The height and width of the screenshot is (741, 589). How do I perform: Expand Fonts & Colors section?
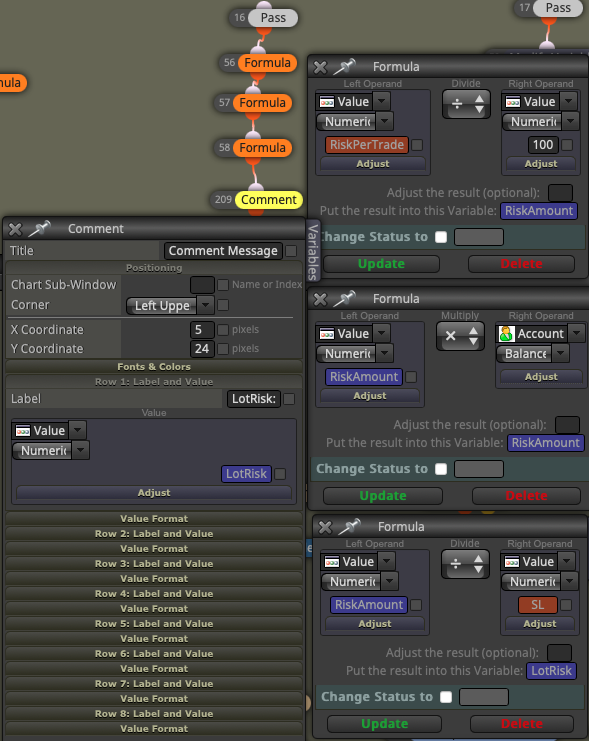[x=154, y=367]
